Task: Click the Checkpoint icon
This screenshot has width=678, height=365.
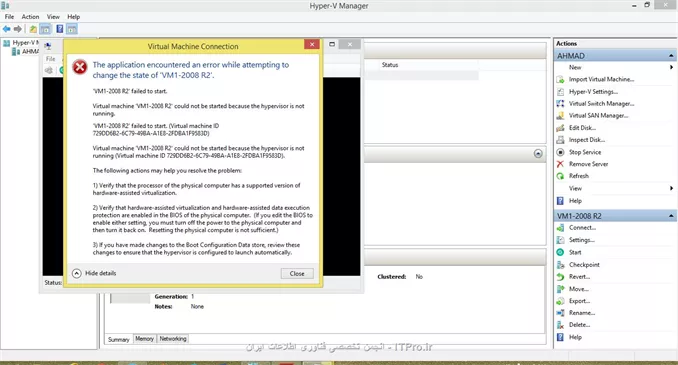Action: pos(560,265)
